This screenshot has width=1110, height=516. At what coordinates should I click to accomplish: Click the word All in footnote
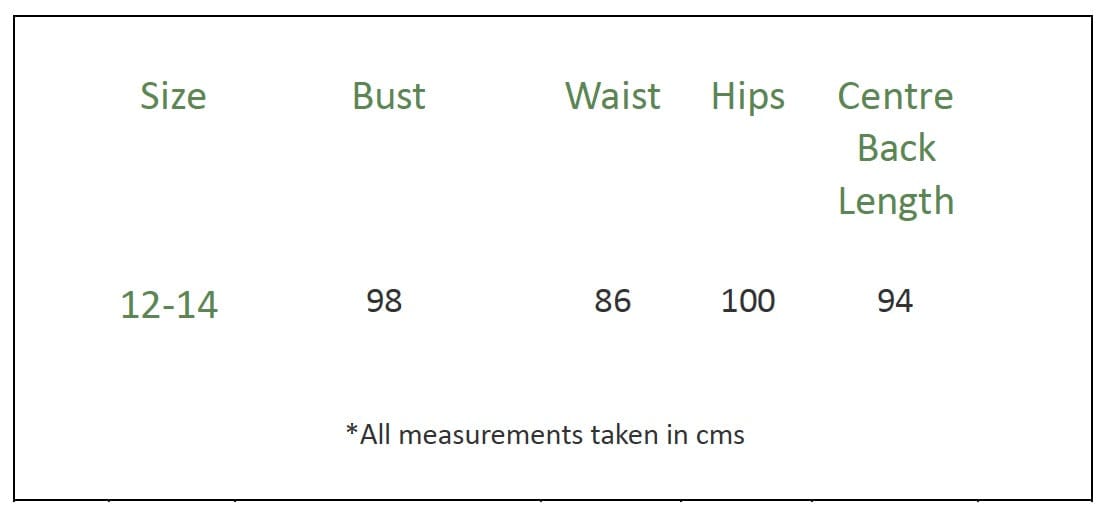[x=376, y=435]
